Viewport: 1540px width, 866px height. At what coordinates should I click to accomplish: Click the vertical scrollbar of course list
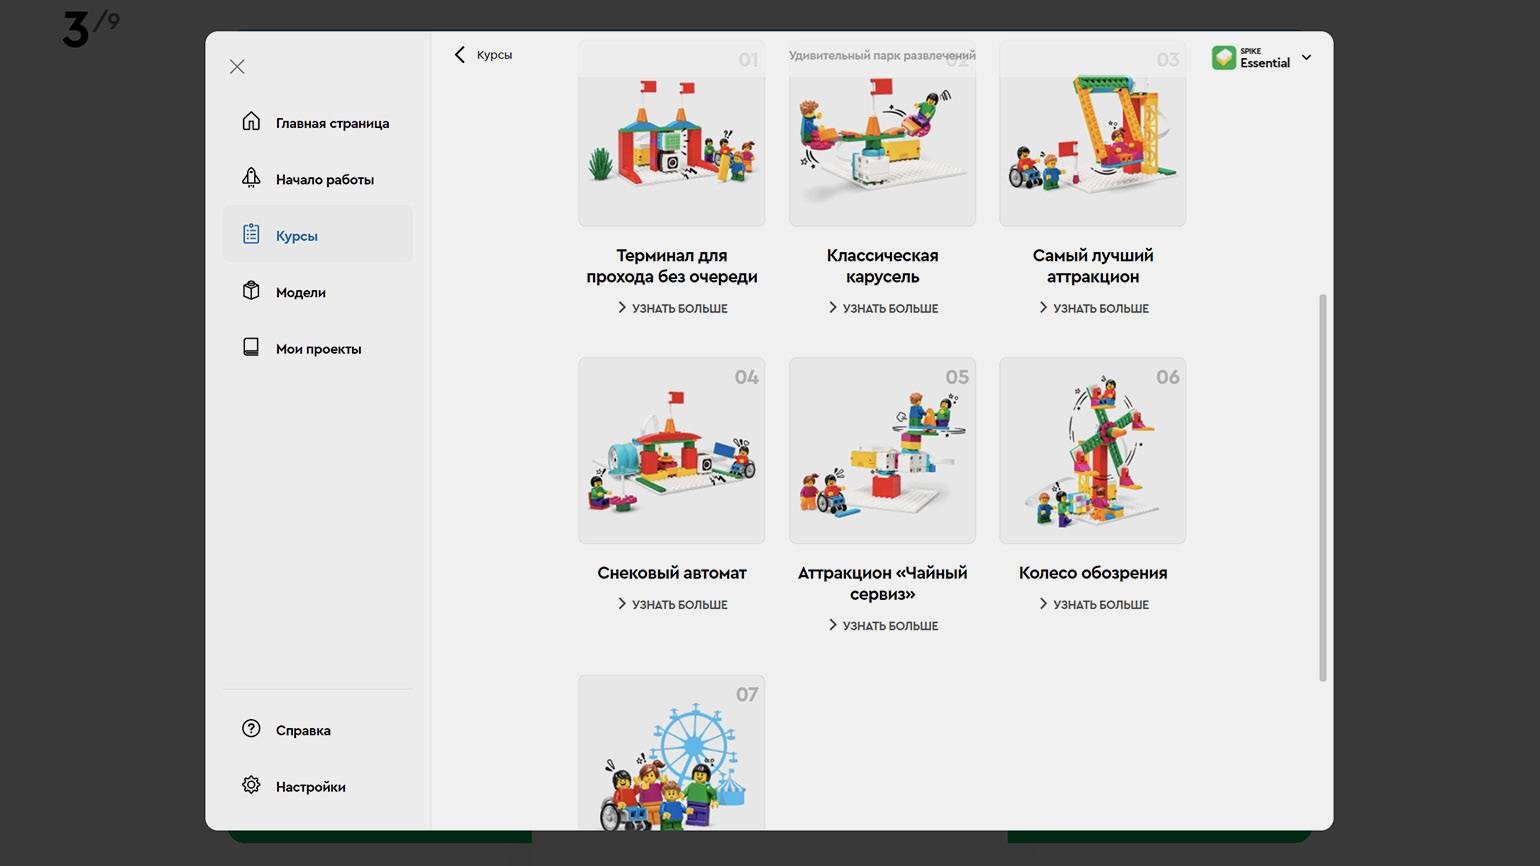pyautogui.click(x=1323, y=488)
